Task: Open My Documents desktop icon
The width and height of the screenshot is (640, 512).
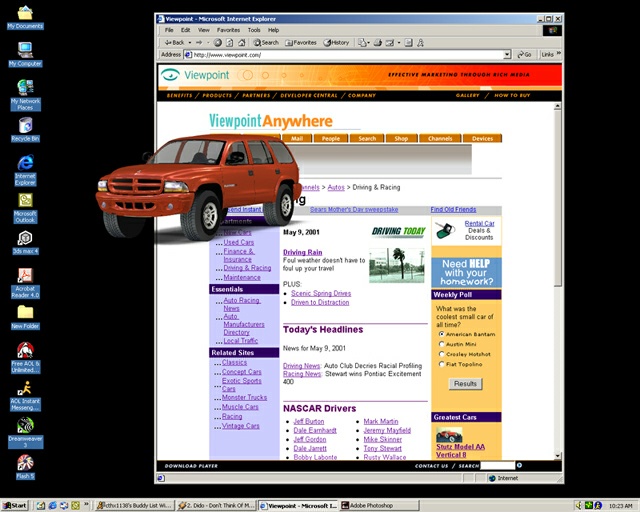Action: click(25, 18)
